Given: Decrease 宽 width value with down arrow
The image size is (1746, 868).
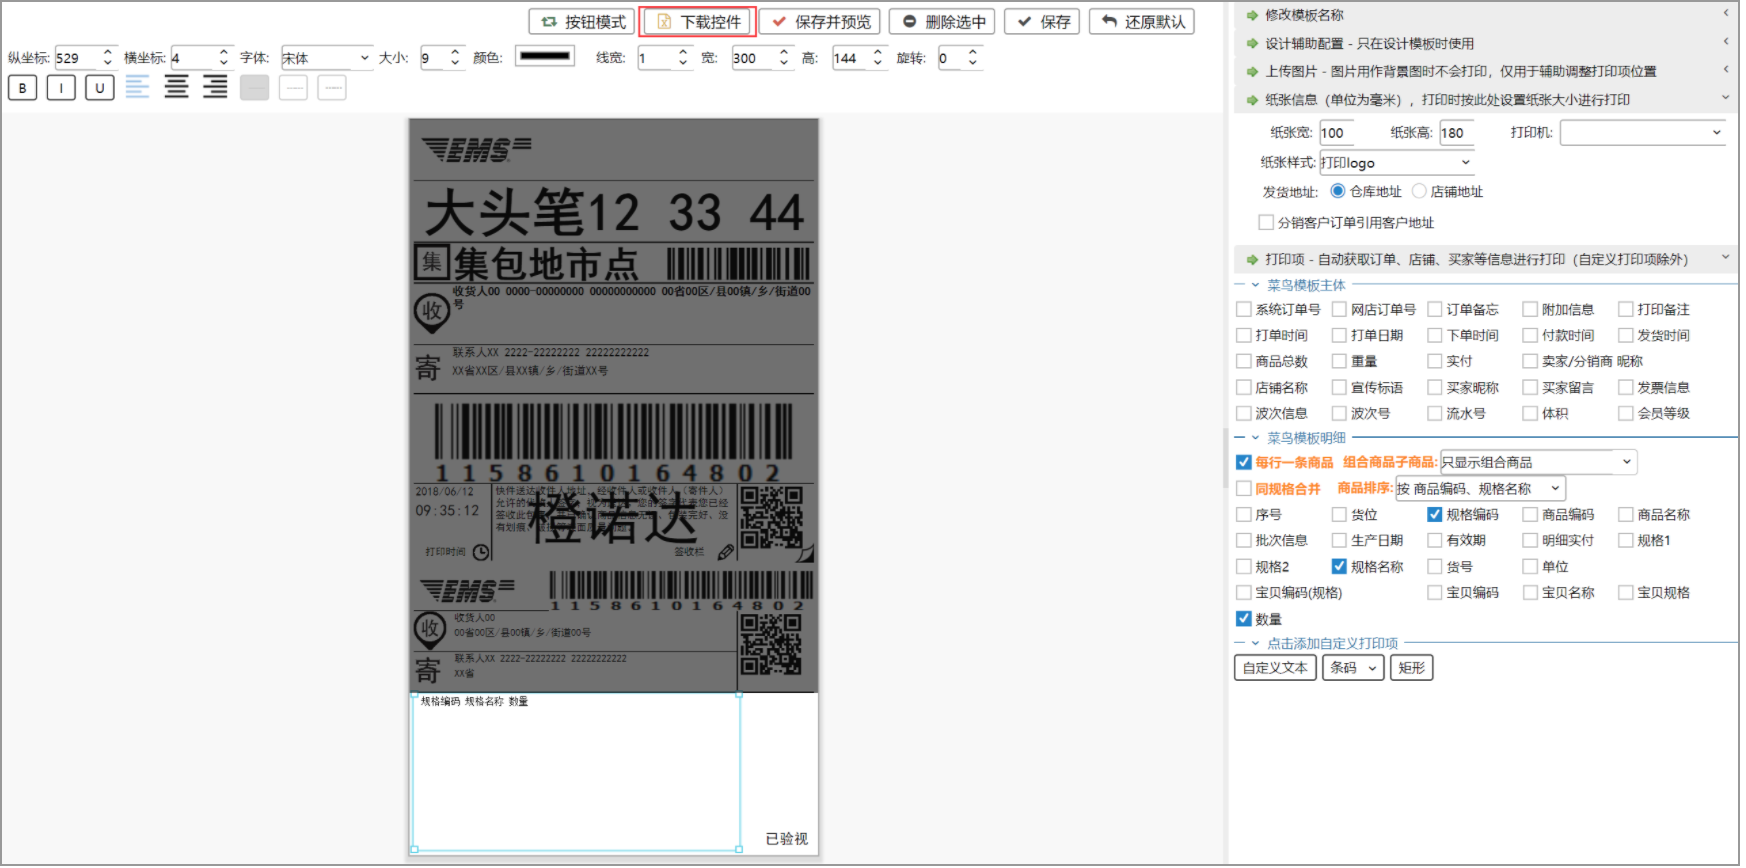Looking at the screenshot, I should pyautogui.click(x=784, y=63).
